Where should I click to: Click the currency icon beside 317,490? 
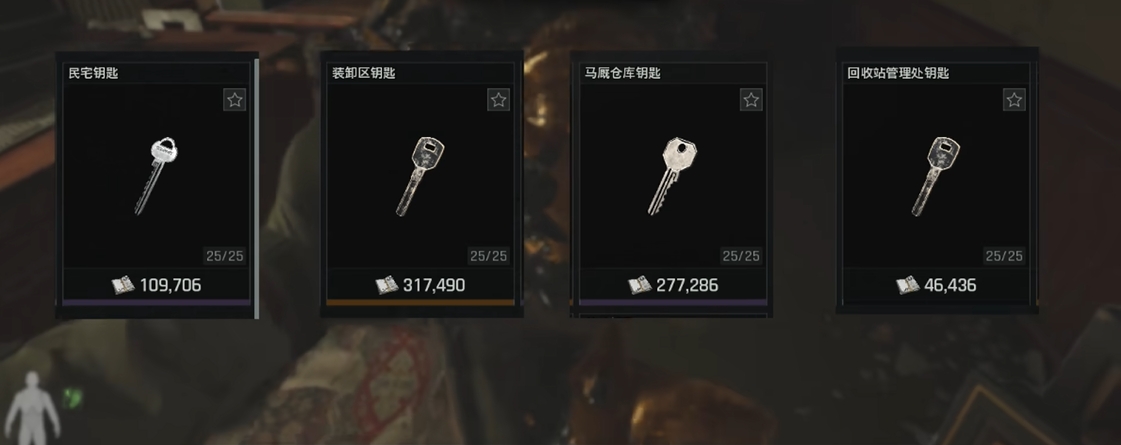tap(387, 285)
